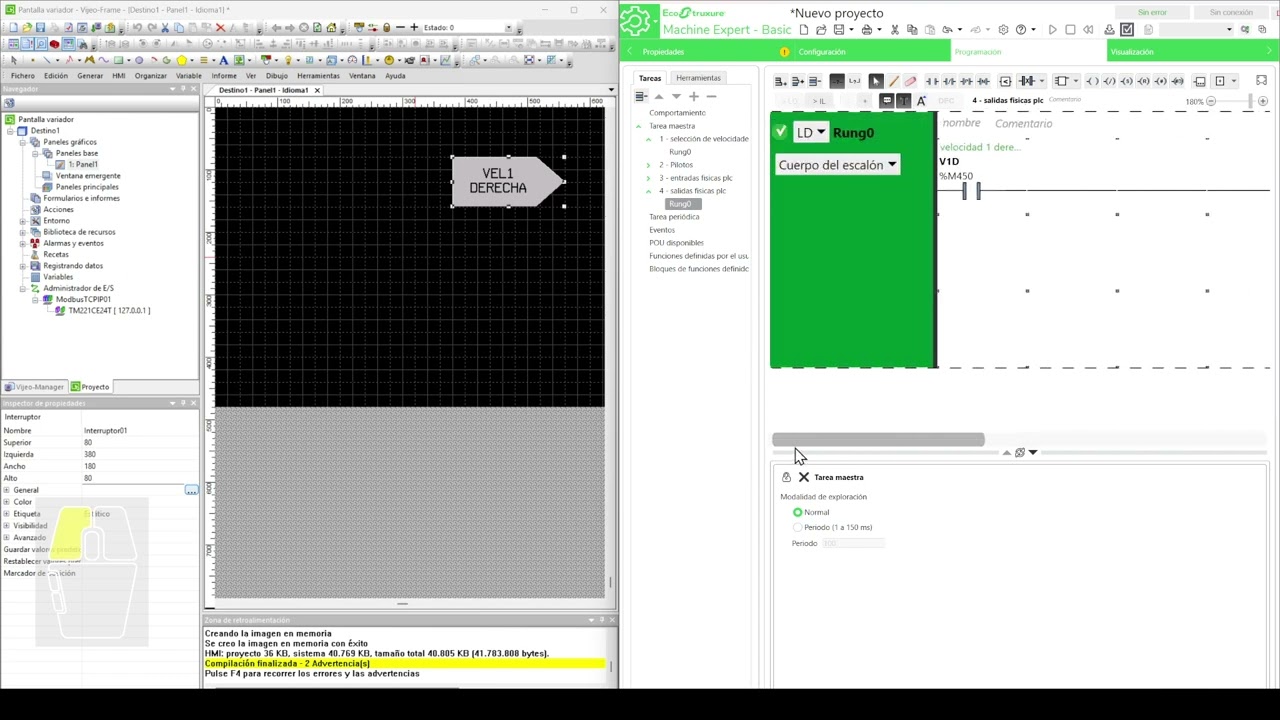Insert a normally open contact

(x=932, y=81)
